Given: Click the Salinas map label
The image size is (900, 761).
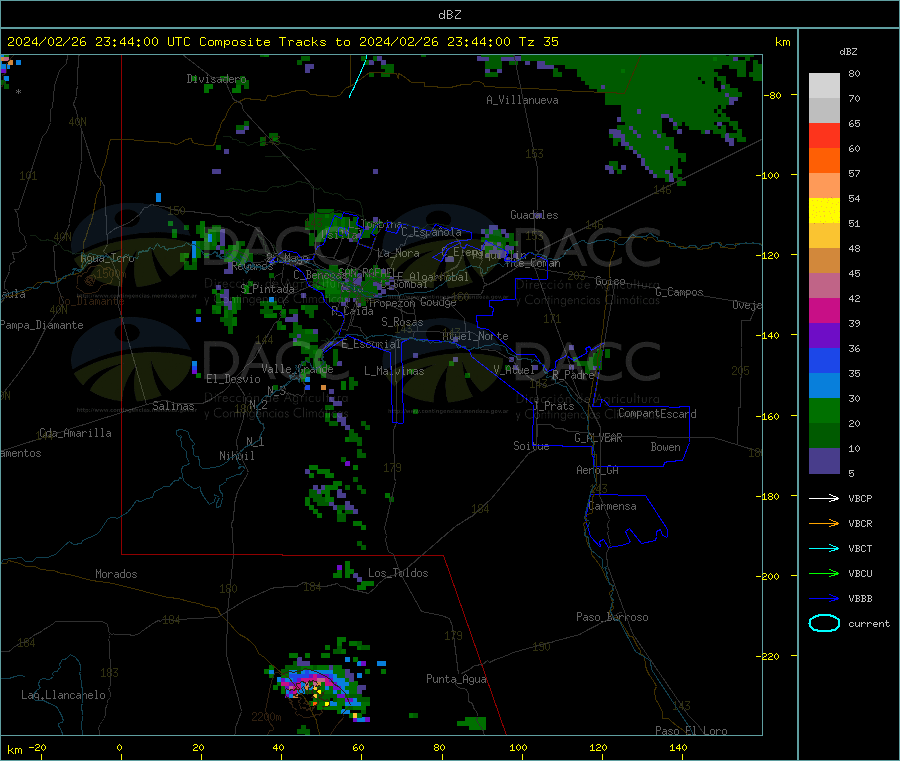Looking at the screenshot, I should (173, 406).
